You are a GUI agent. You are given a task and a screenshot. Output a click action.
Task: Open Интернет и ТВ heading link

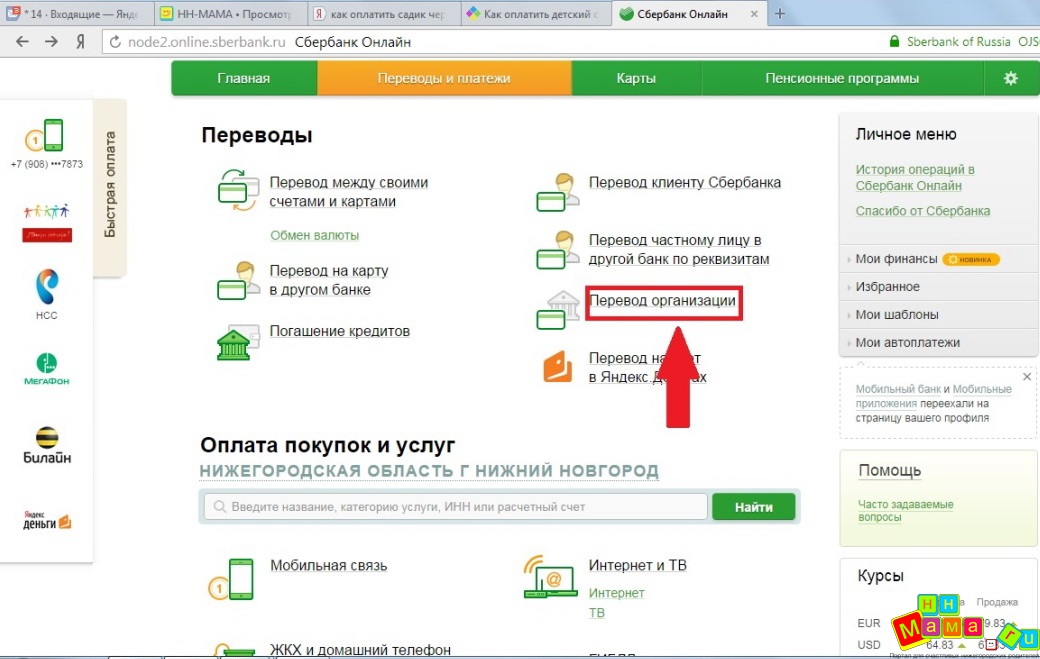pyautogui.click(x=637, y=566)
